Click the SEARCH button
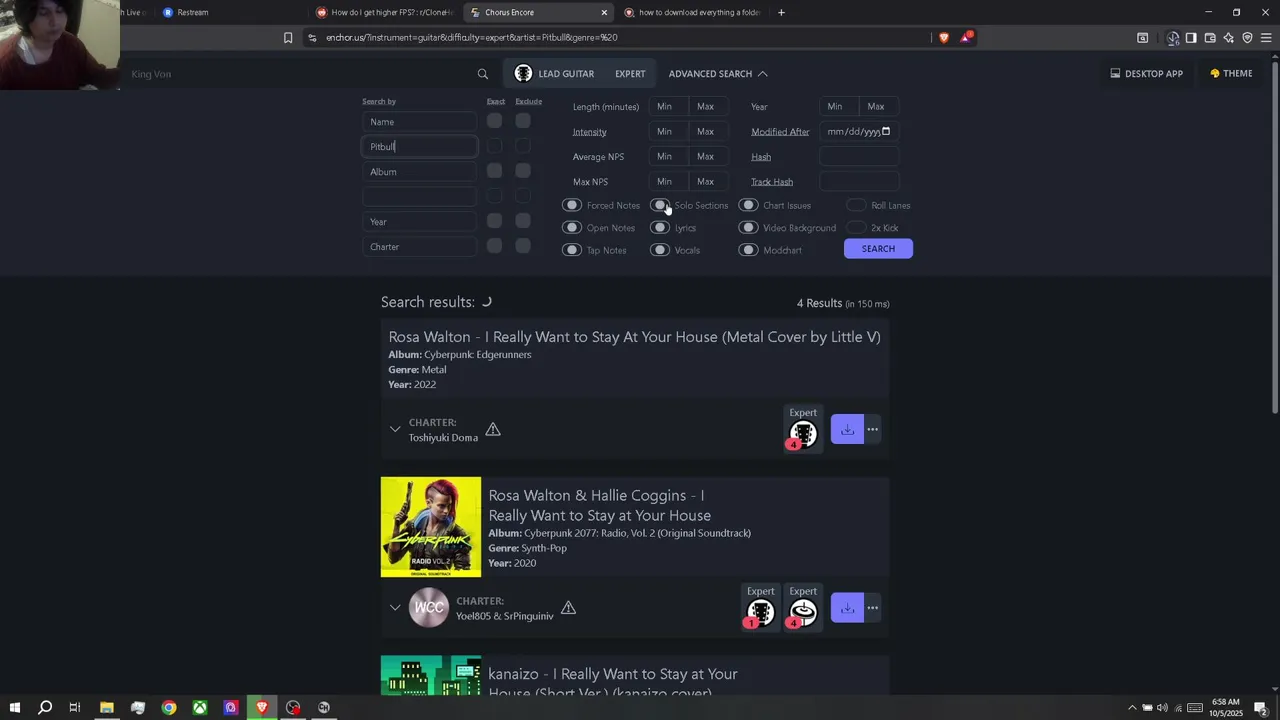This screenshot has width=1280, height=720. 878,249
